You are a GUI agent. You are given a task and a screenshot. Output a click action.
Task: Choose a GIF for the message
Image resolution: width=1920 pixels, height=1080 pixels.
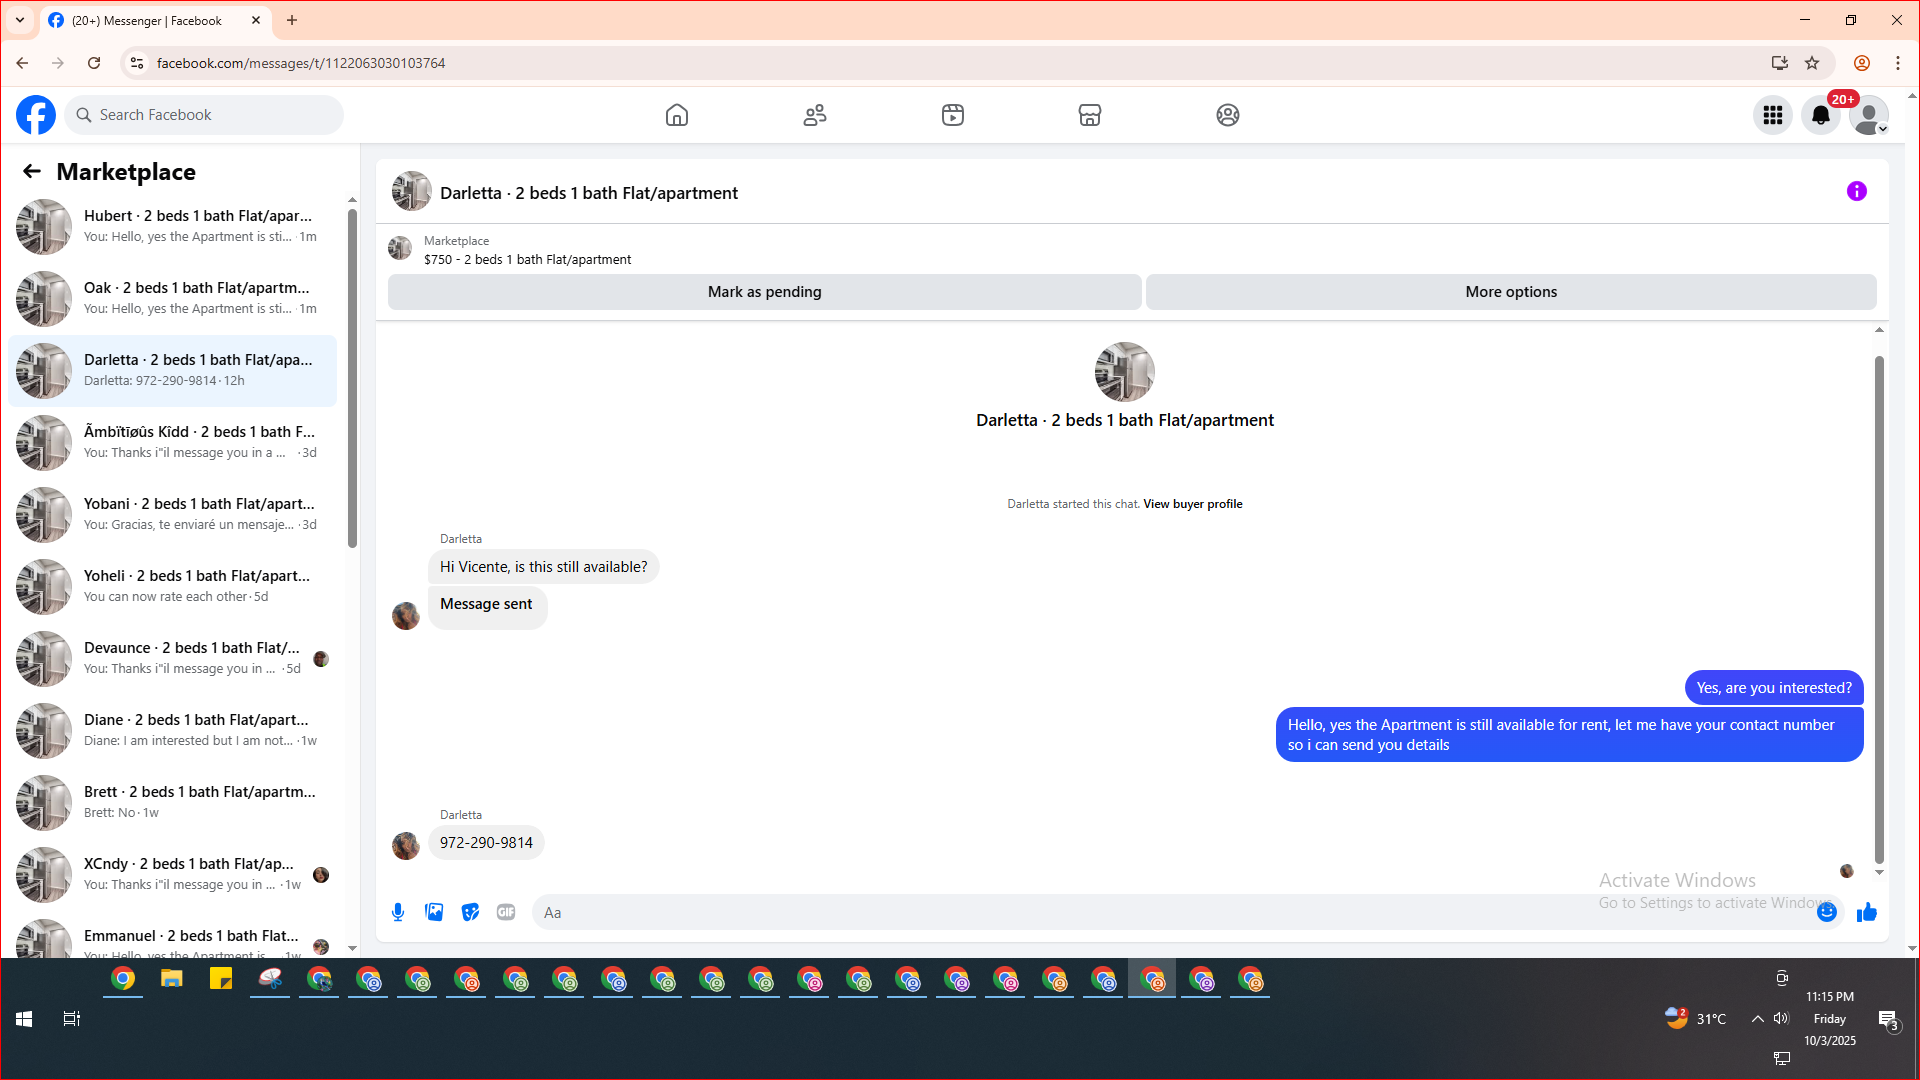(506, 912)
